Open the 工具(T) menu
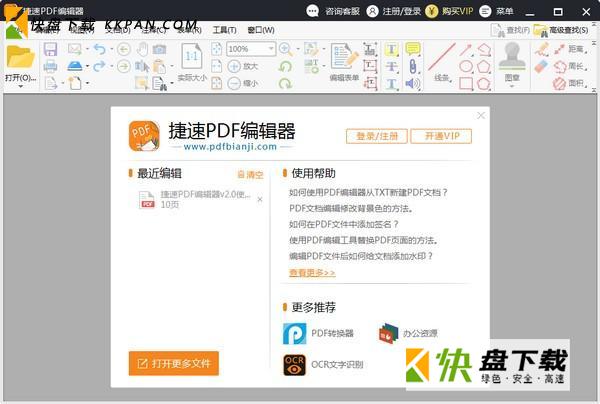Image resolution: width=600 pixels, height=404 pixels. (225, 30)
